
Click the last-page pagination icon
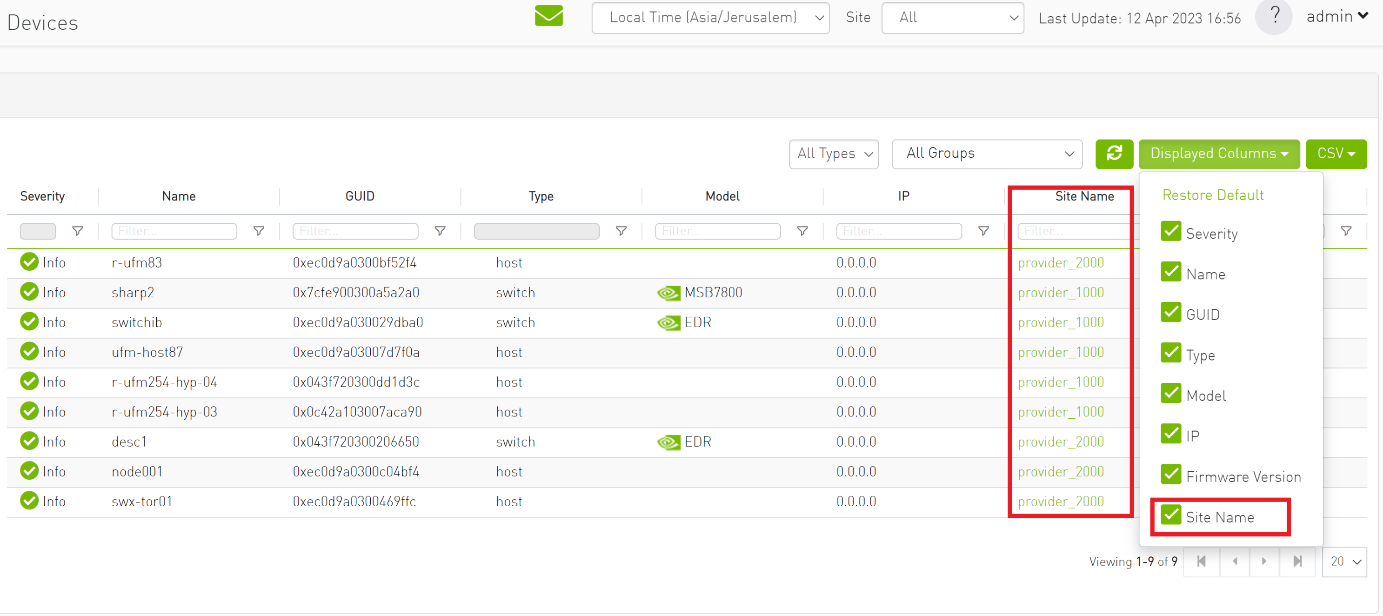pos(1297,561)
